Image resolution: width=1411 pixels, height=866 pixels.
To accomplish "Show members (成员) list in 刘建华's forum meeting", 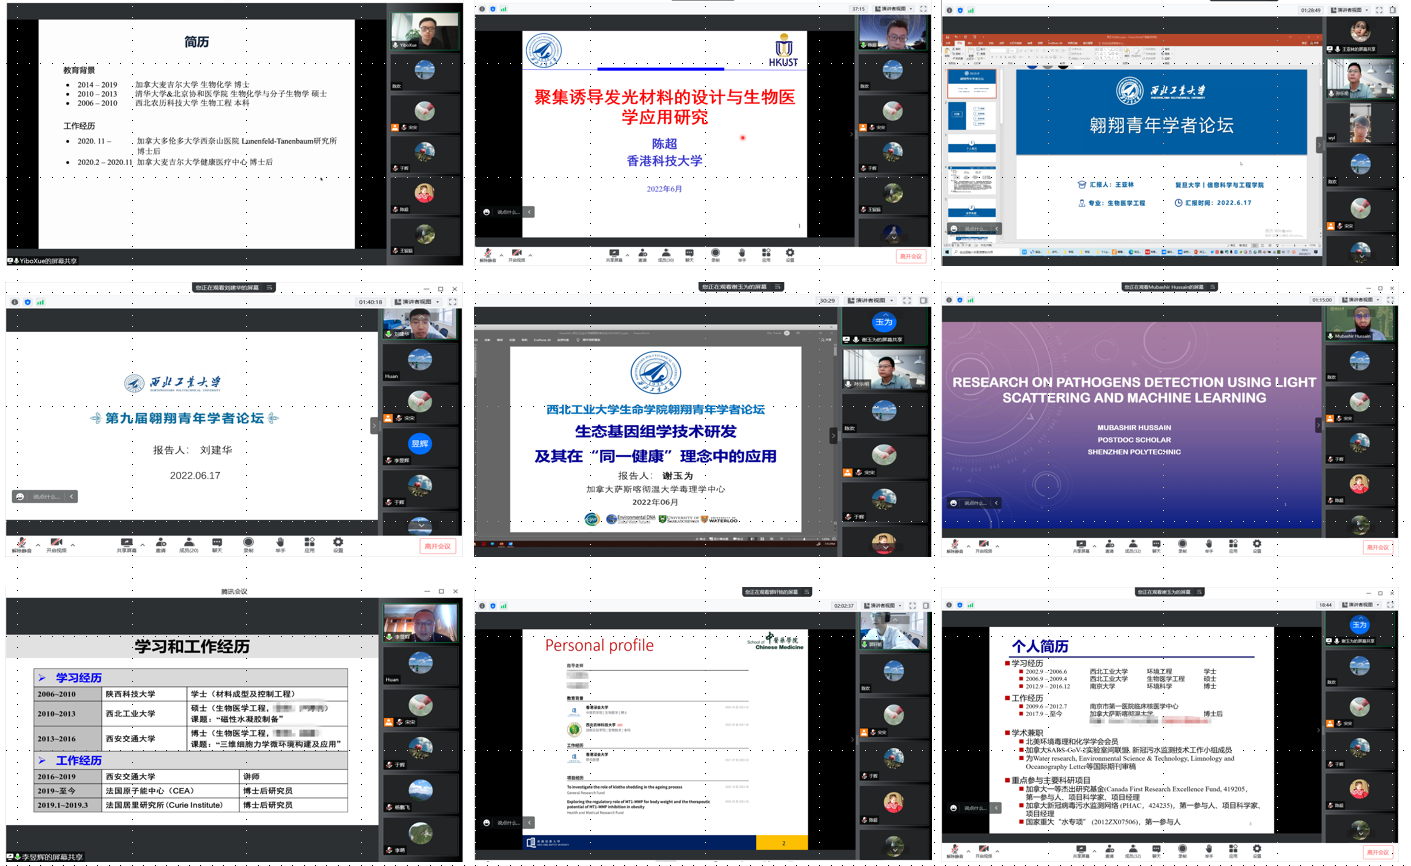I will 188,544.
